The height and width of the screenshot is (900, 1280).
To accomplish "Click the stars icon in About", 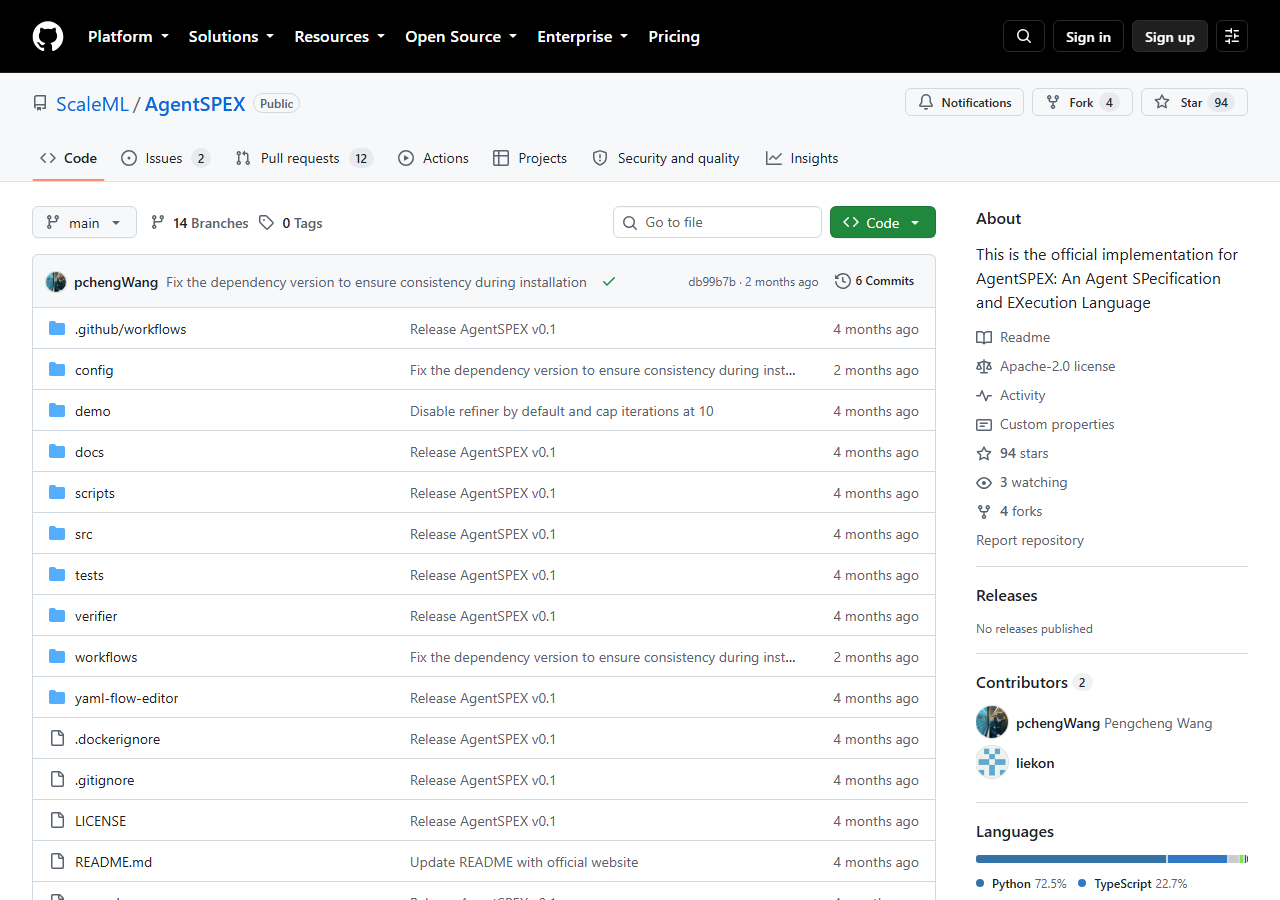I will tap(984, 453).
